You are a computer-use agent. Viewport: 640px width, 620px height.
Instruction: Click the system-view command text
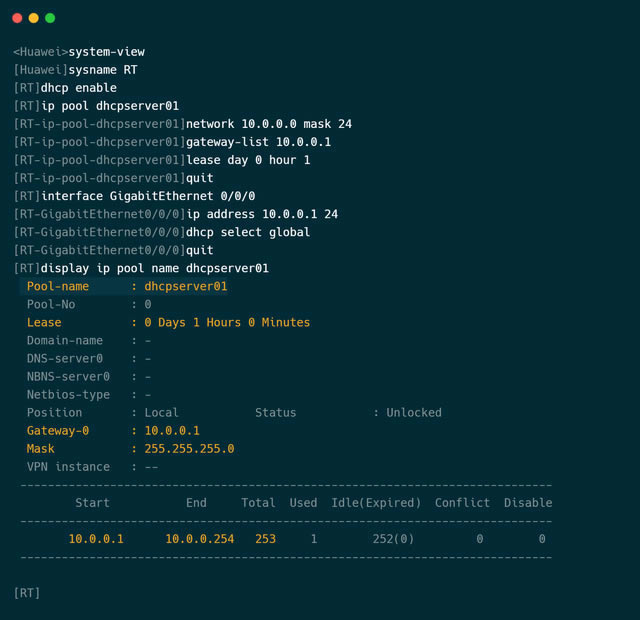coord(106,52)
